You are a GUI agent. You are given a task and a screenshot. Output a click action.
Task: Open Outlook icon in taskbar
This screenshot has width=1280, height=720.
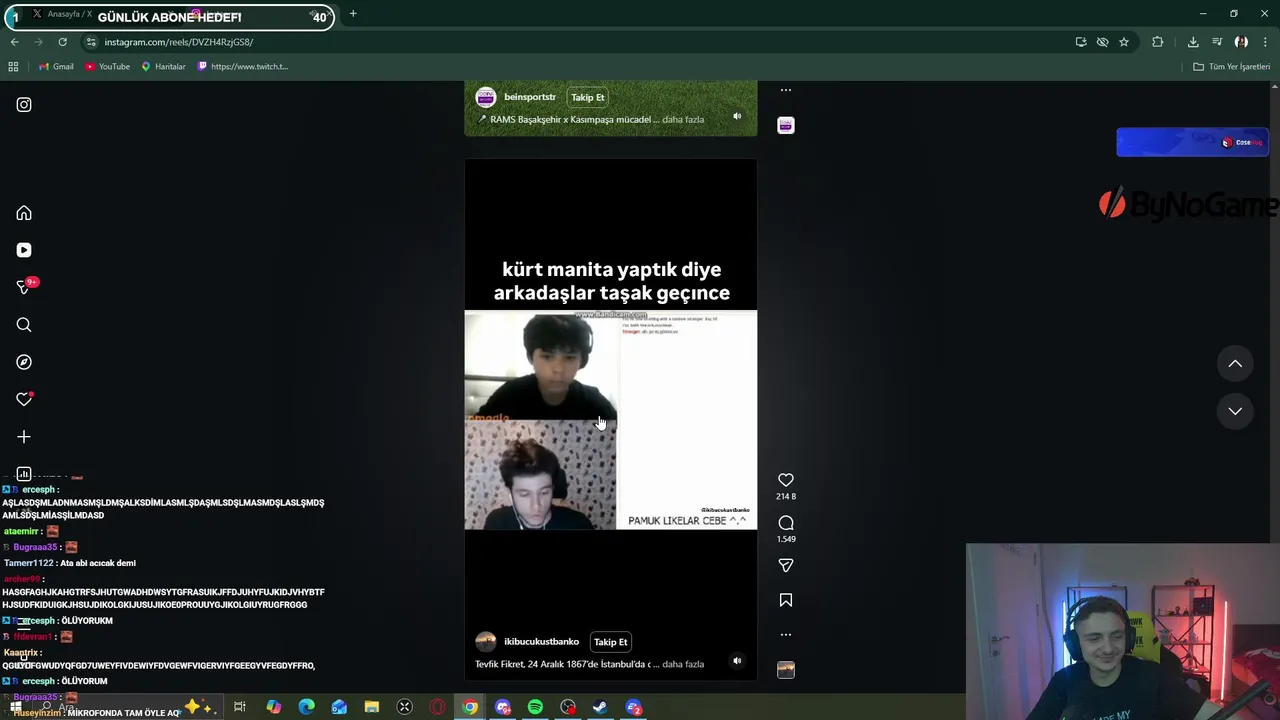pyautogui.click(x=339, y=707)
